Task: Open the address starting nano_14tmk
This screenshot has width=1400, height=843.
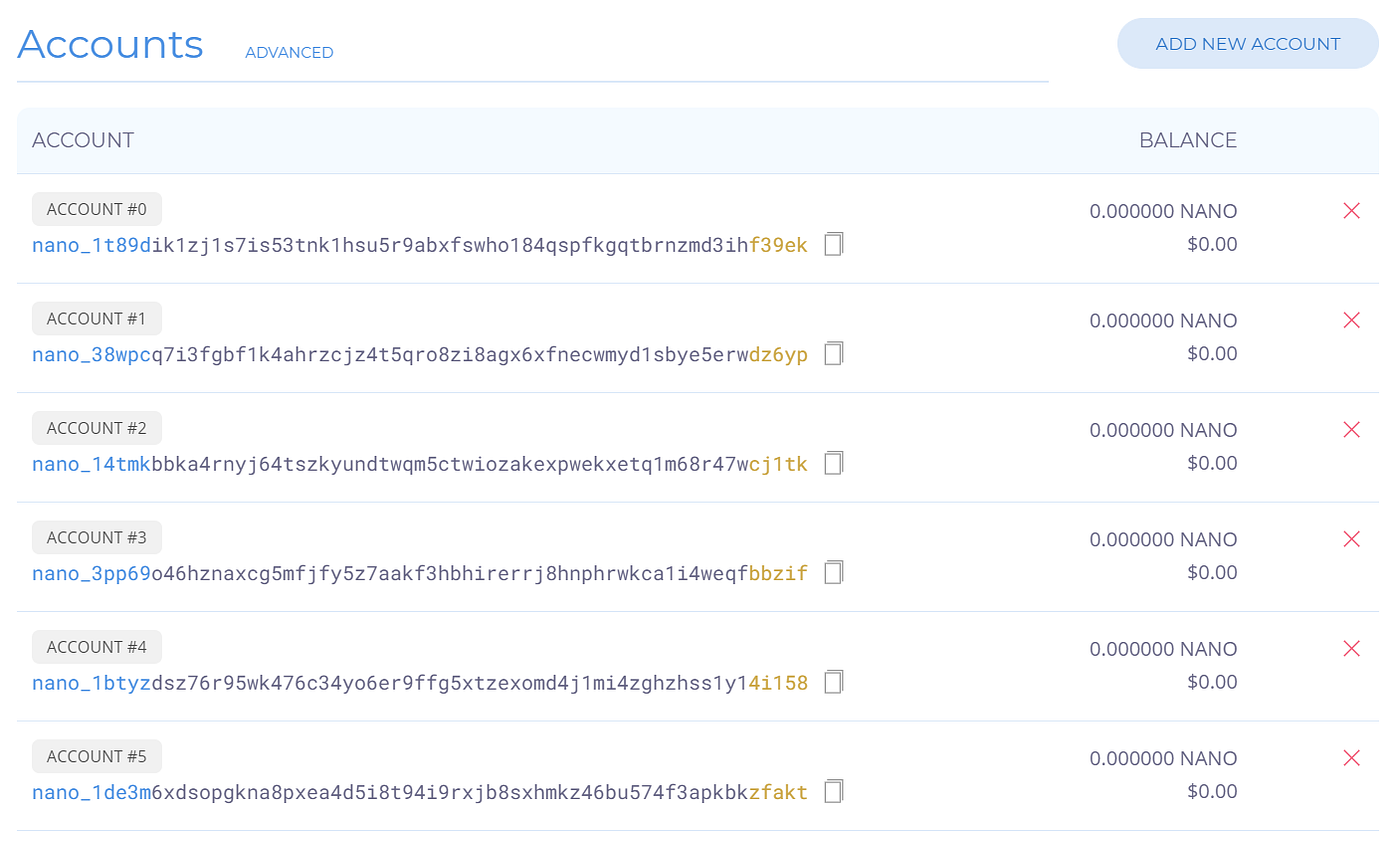Action: 420,464
